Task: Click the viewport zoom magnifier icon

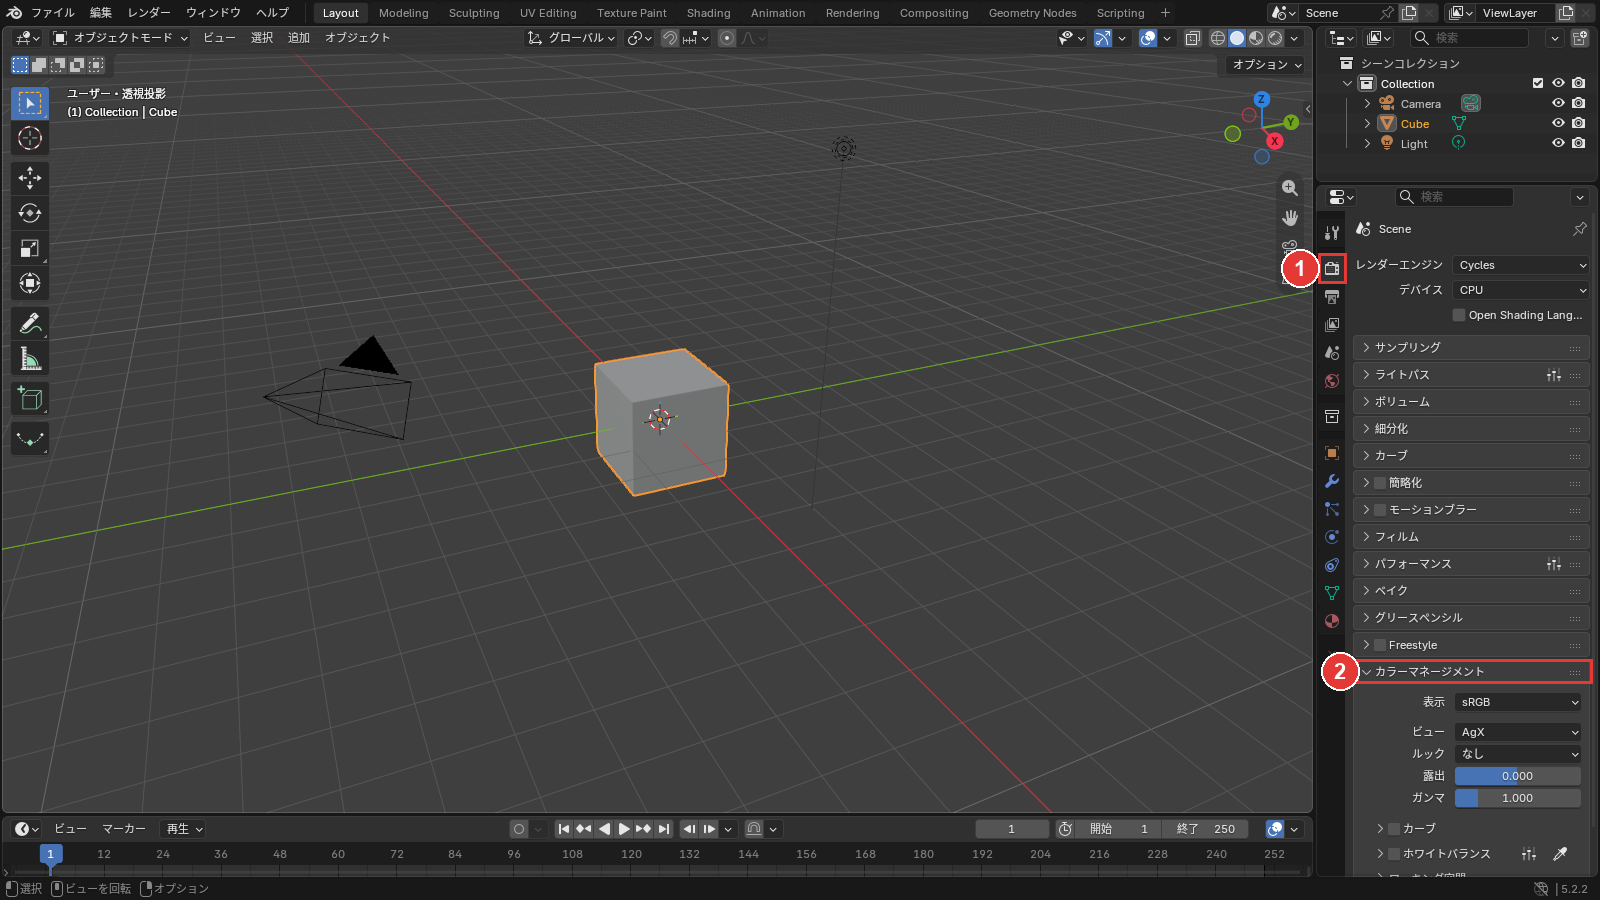Action: tap(1290, 188)
